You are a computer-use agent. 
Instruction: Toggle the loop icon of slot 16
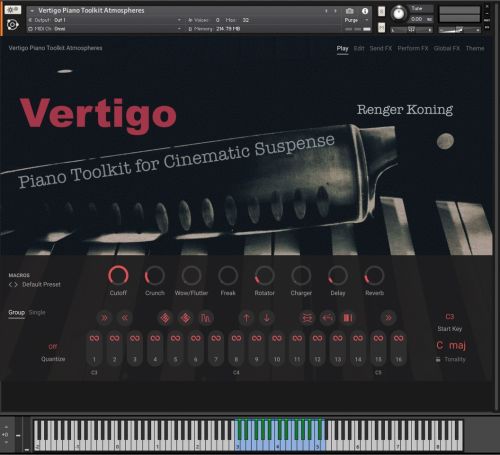[399, 339]
